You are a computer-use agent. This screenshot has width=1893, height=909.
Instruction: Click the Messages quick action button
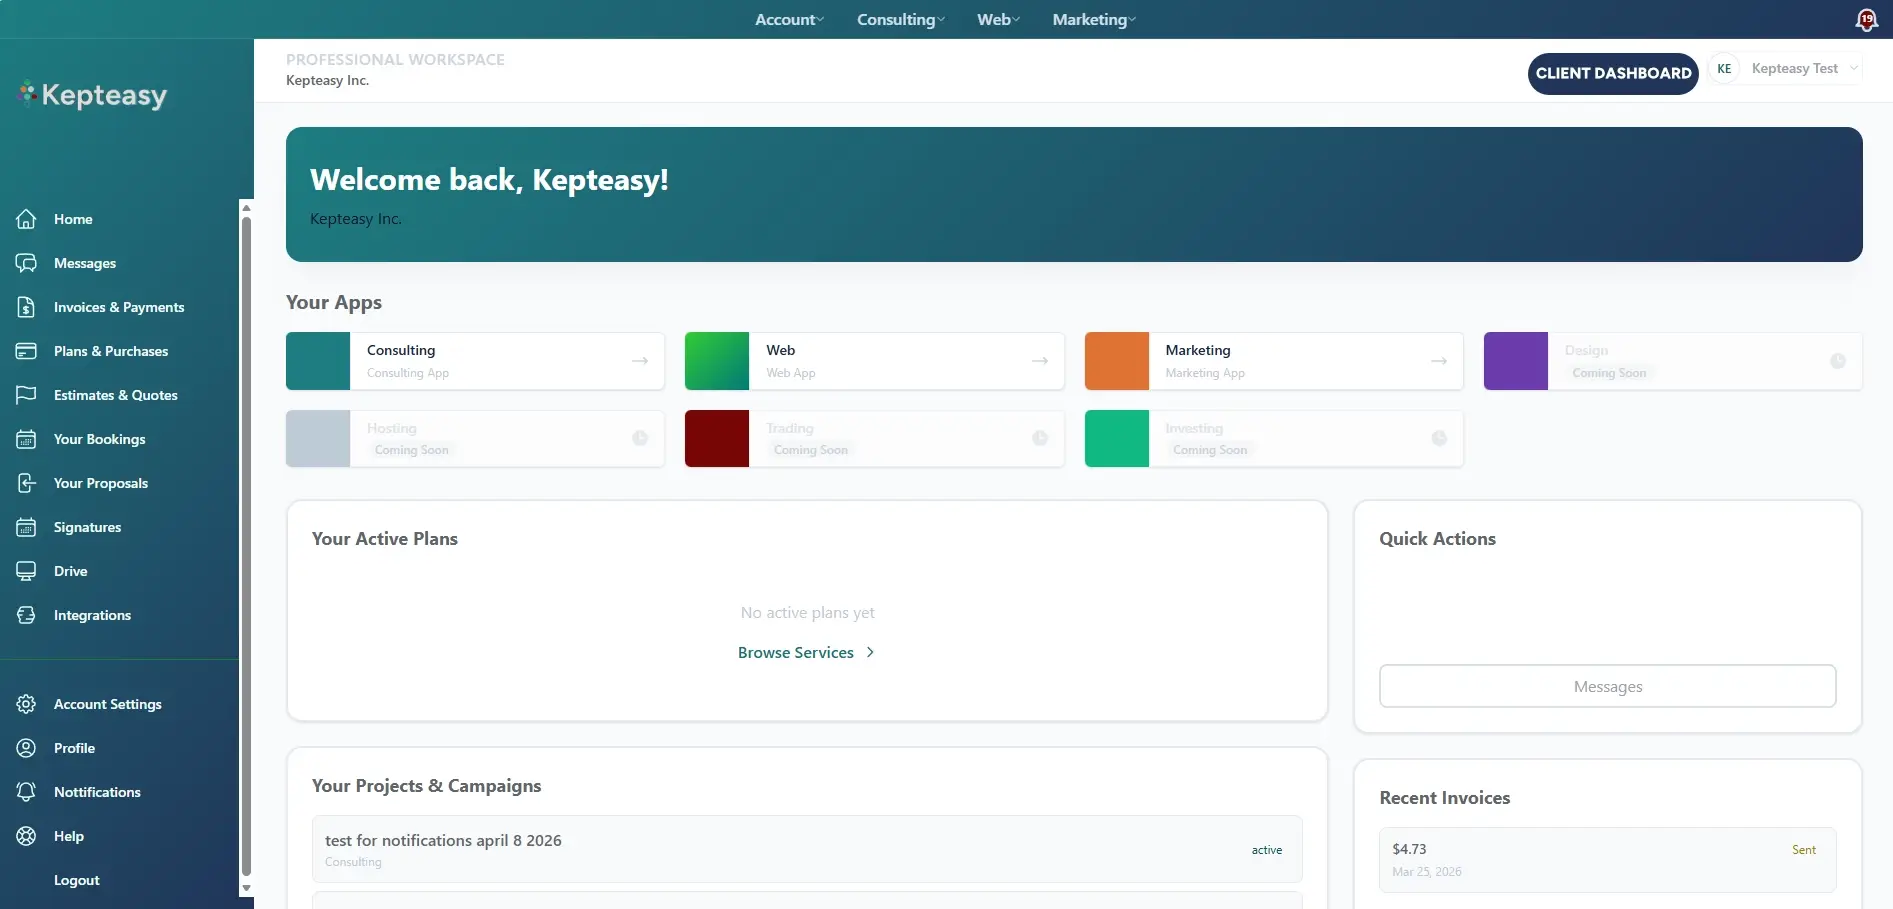click(x=1607, y=686)
